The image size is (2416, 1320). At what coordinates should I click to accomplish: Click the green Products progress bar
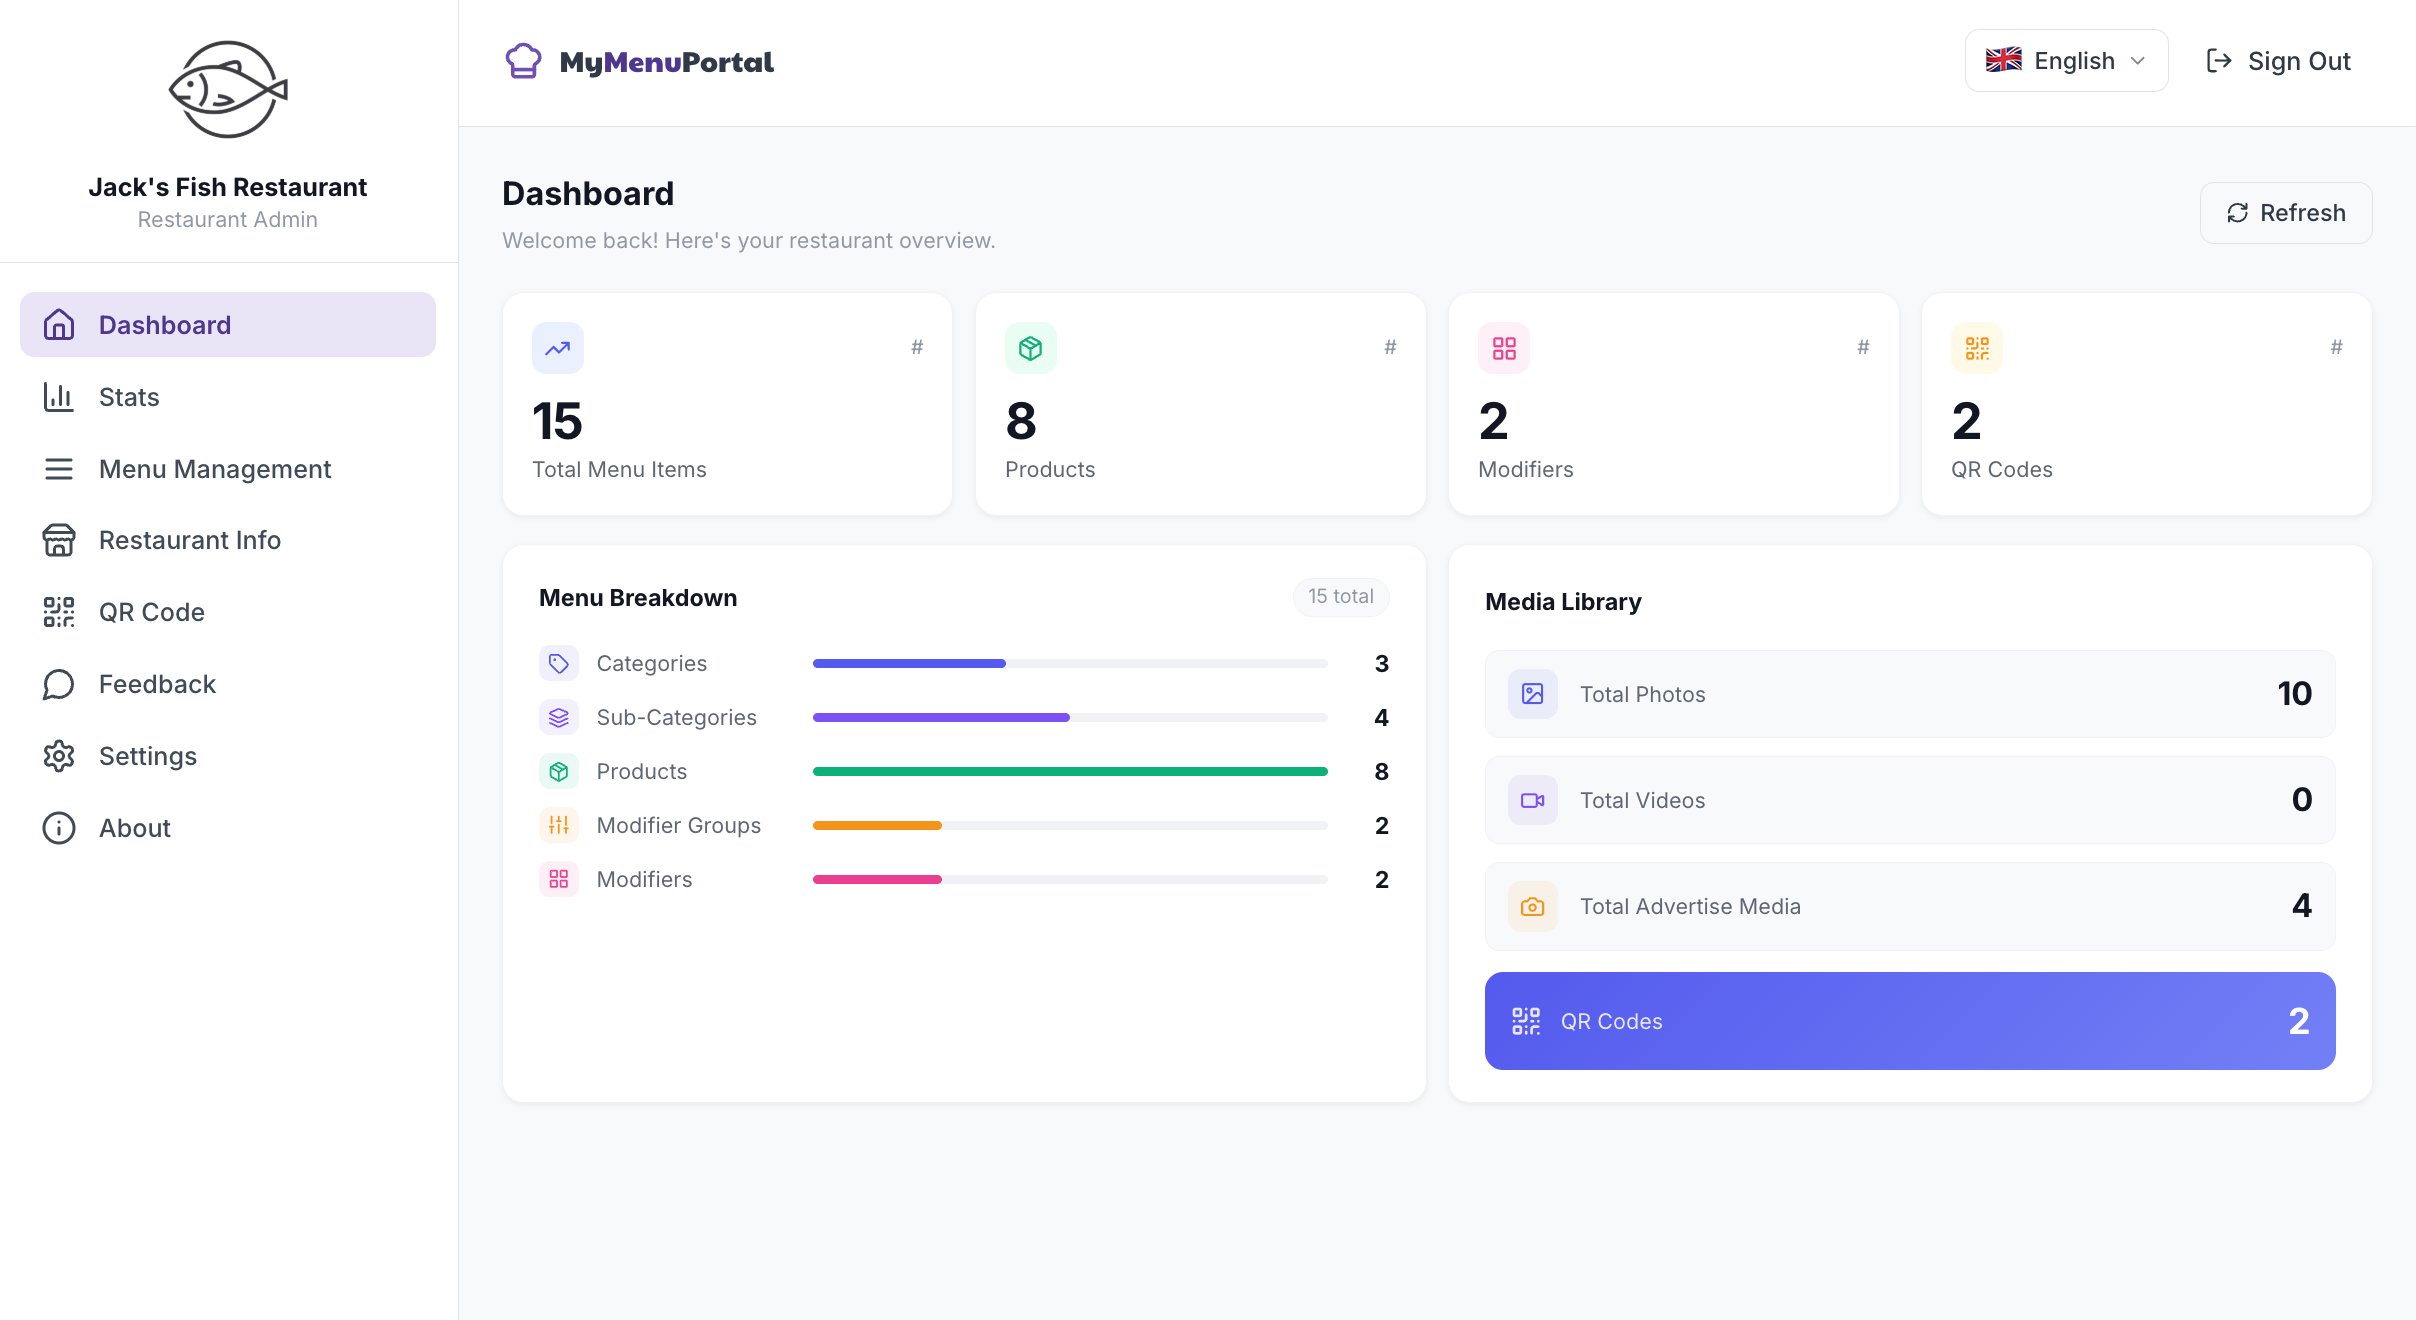click(1070, 771)
